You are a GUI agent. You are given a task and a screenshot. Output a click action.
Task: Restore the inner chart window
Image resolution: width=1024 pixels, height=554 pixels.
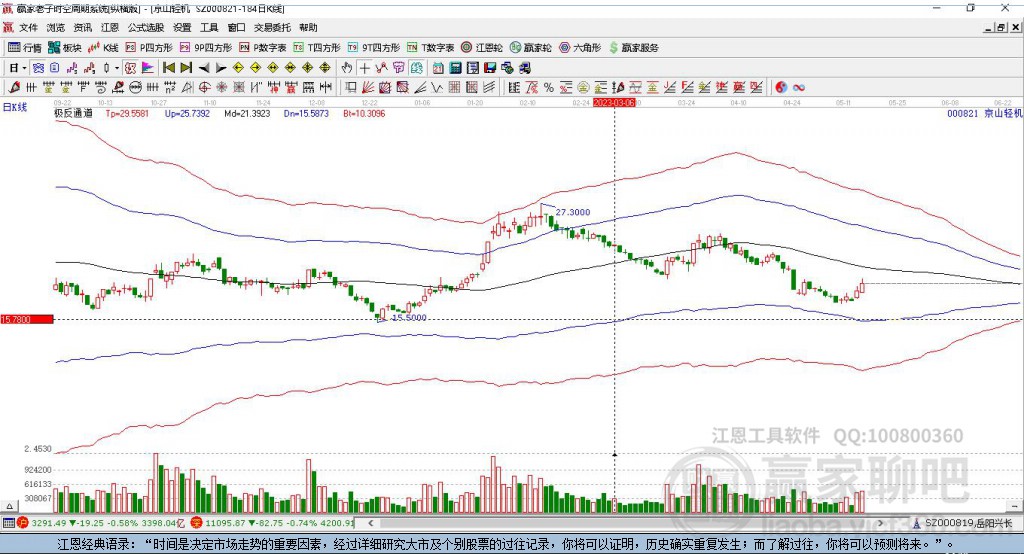1001,27
